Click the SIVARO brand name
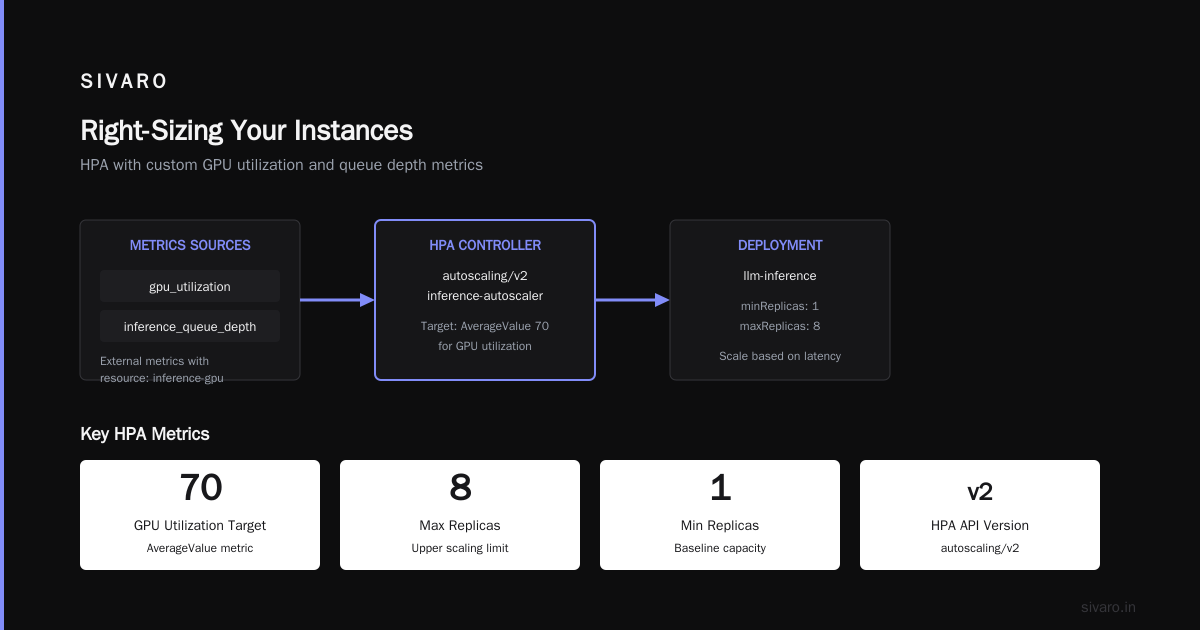This screenshot has width=1200, height=630. point(124,81)
